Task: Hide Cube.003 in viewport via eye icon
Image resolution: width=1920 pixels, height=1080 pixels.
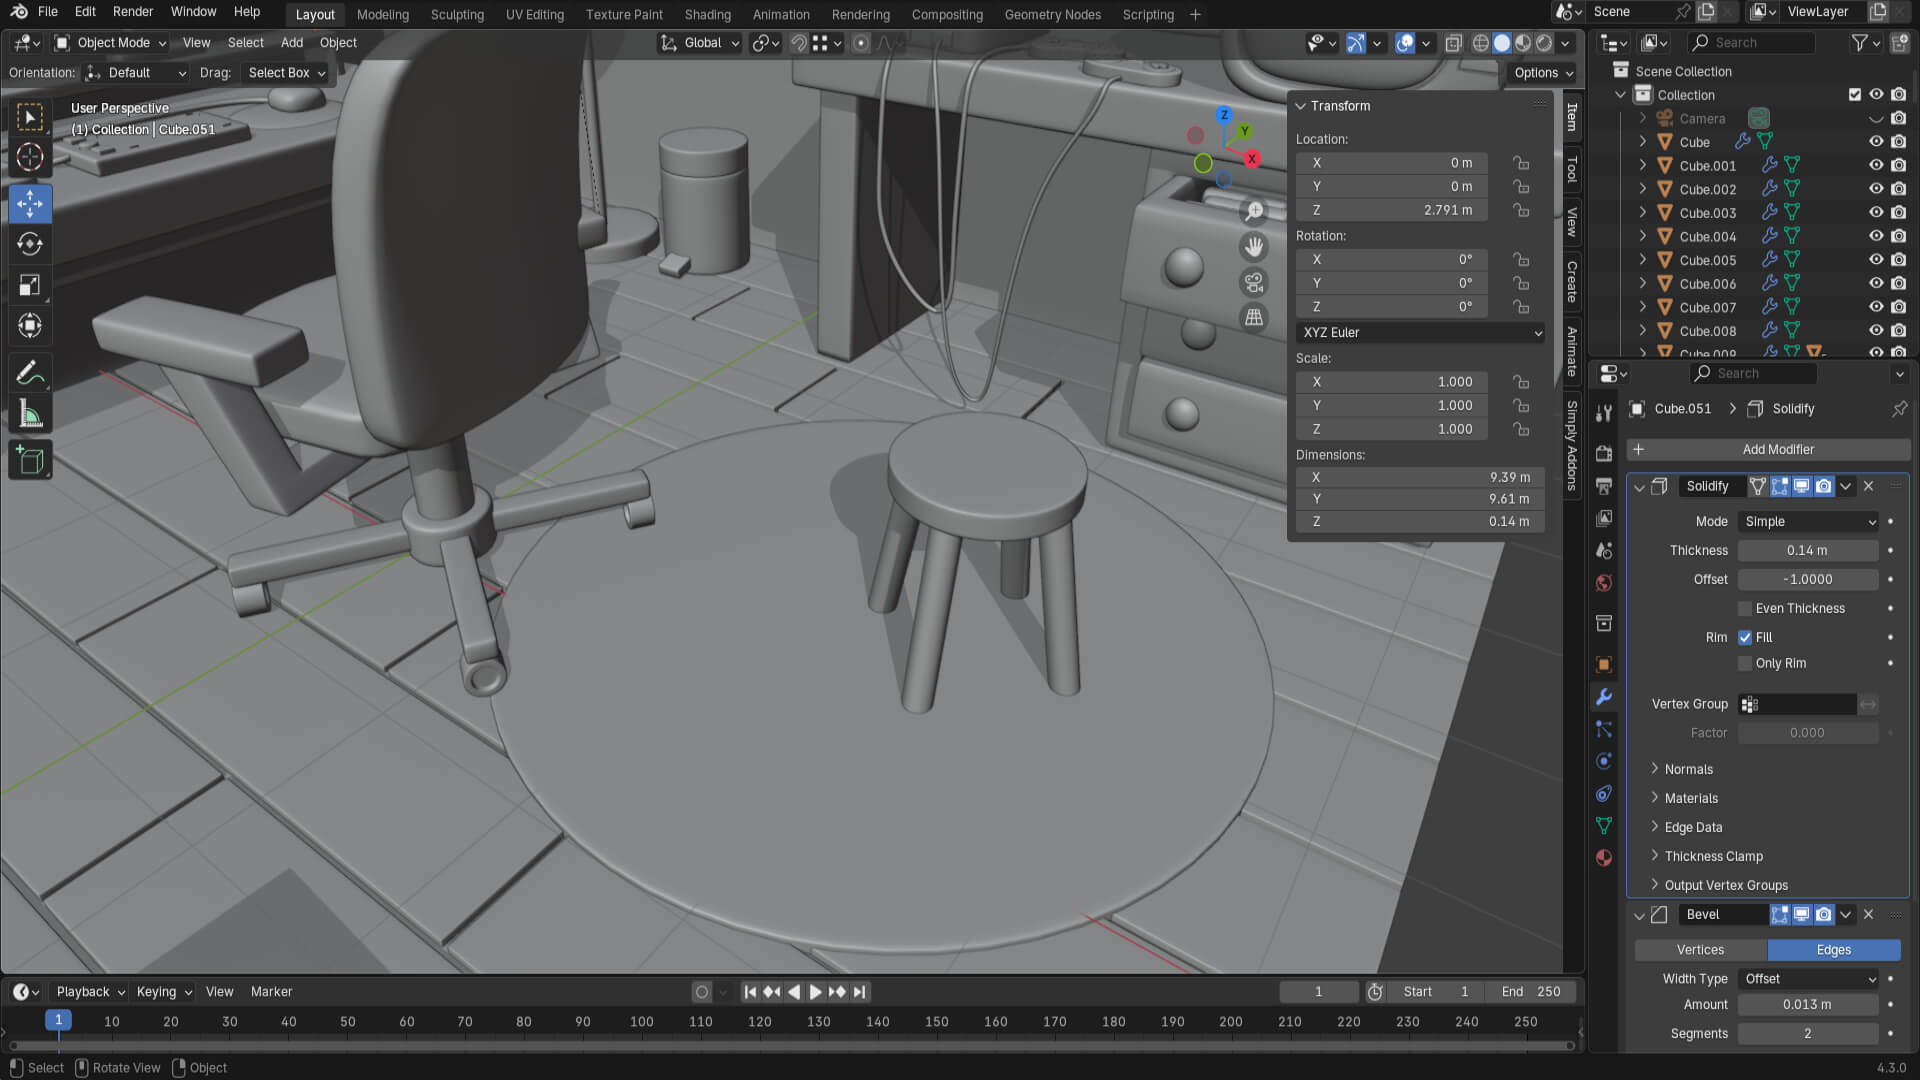Action: point(1876,213)
